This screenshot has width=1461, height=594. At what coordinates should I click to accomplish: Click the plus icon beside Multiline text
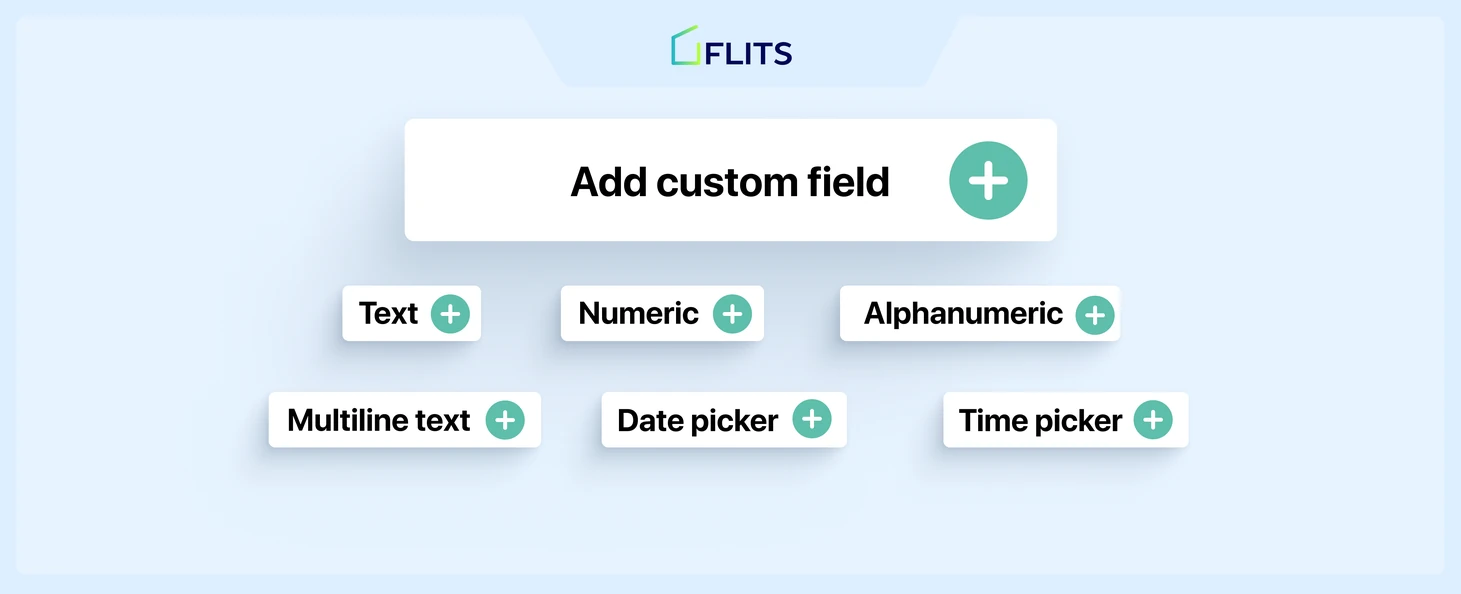click(505, 420)
